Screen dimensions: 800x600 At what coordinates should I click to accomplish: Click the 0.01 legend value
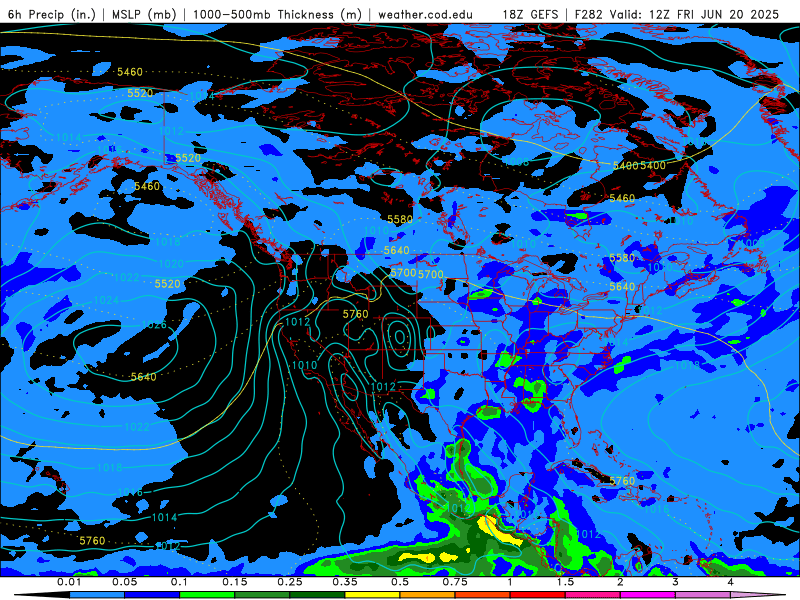pyautogui.click(x=69, y=582)
